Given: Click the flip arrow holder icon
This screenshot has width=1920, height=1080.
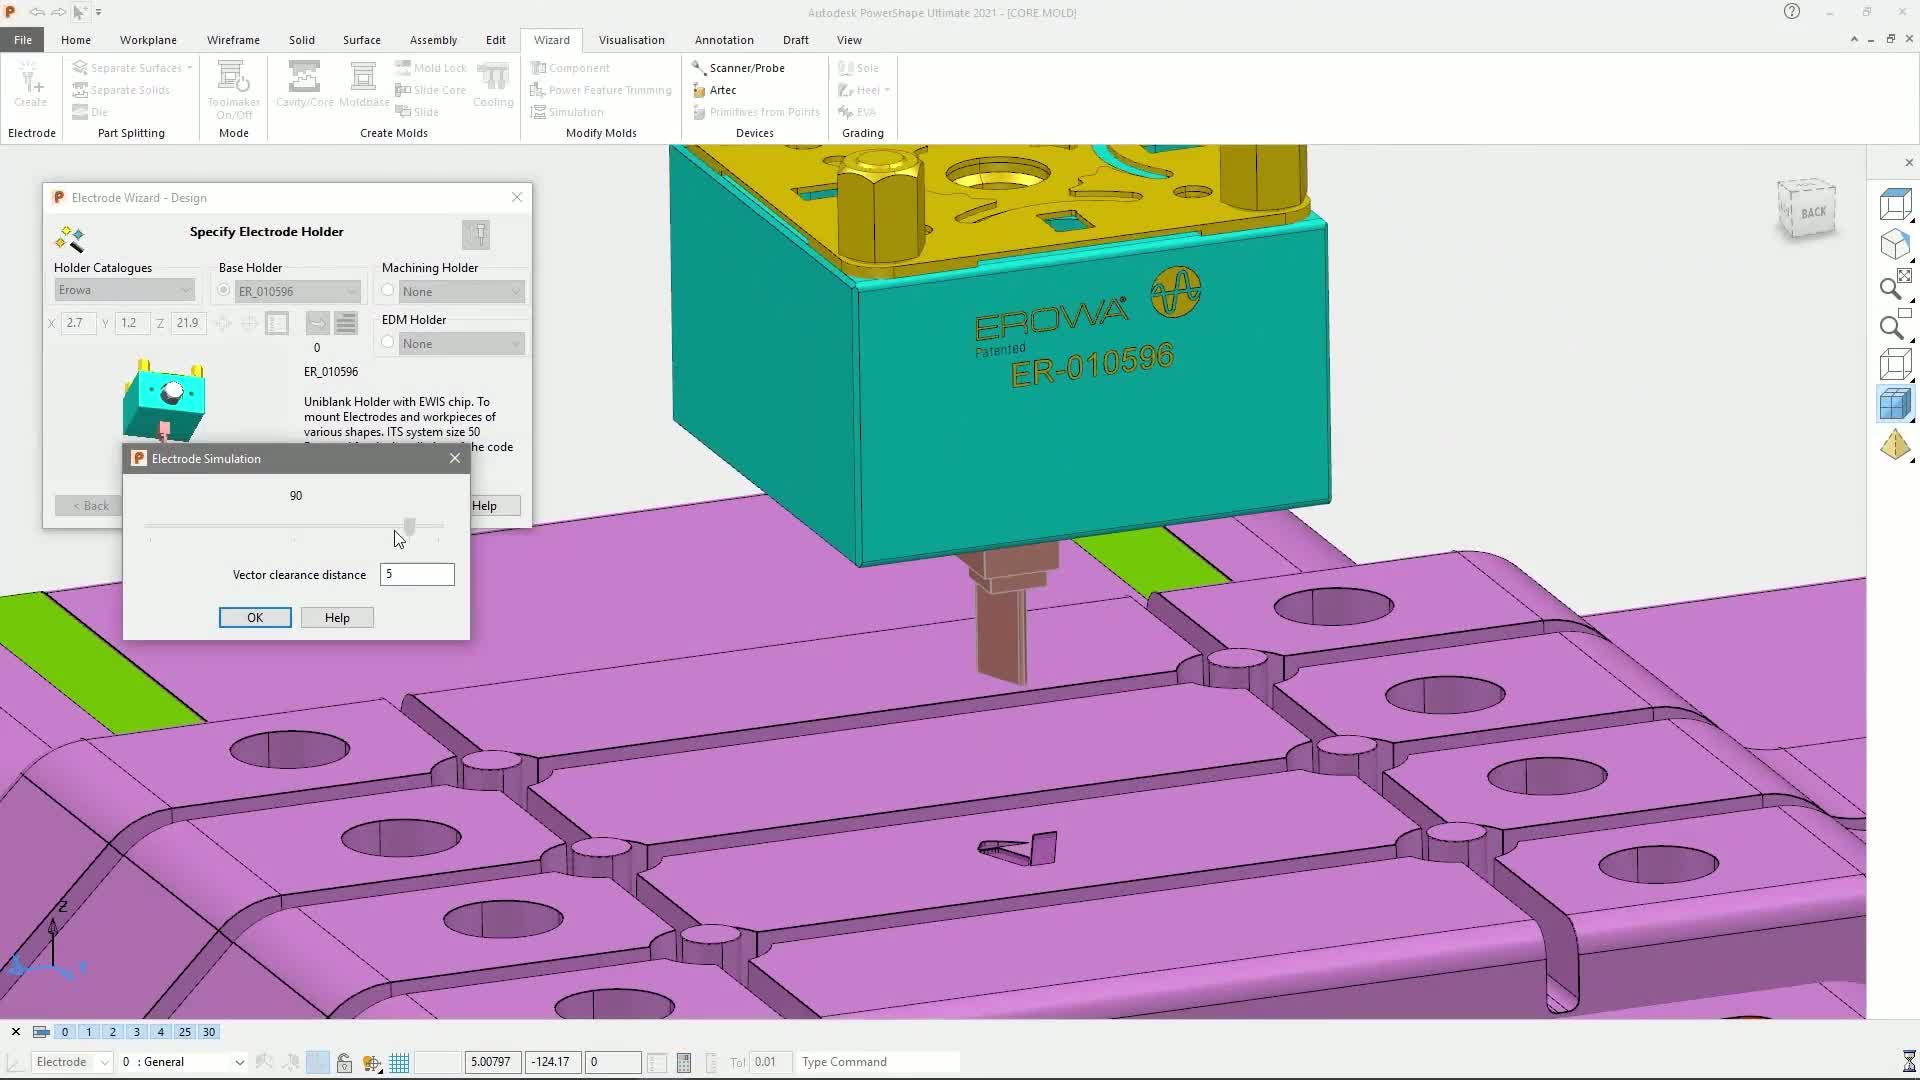Looking at the screenshot, I should [x=317, y=323].
